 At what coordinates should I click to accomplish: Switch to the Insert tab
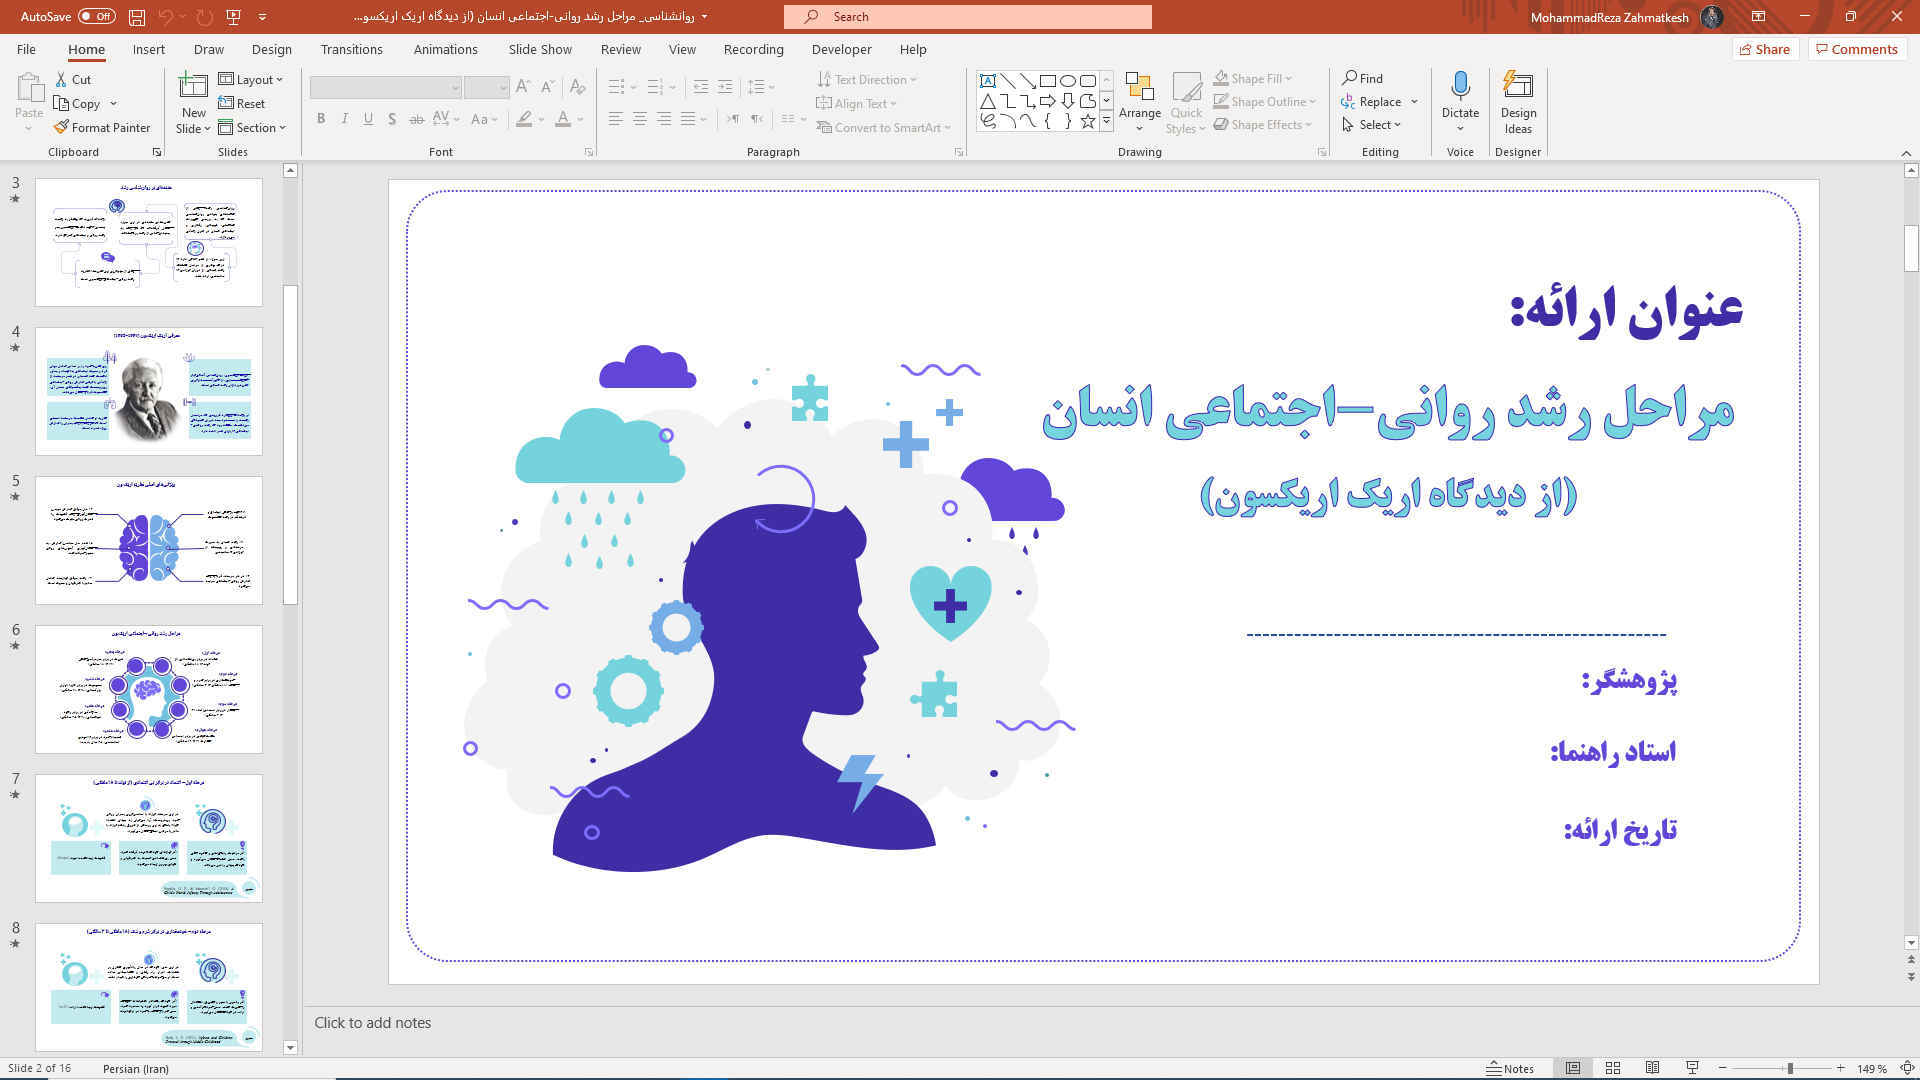coord(148,49)
